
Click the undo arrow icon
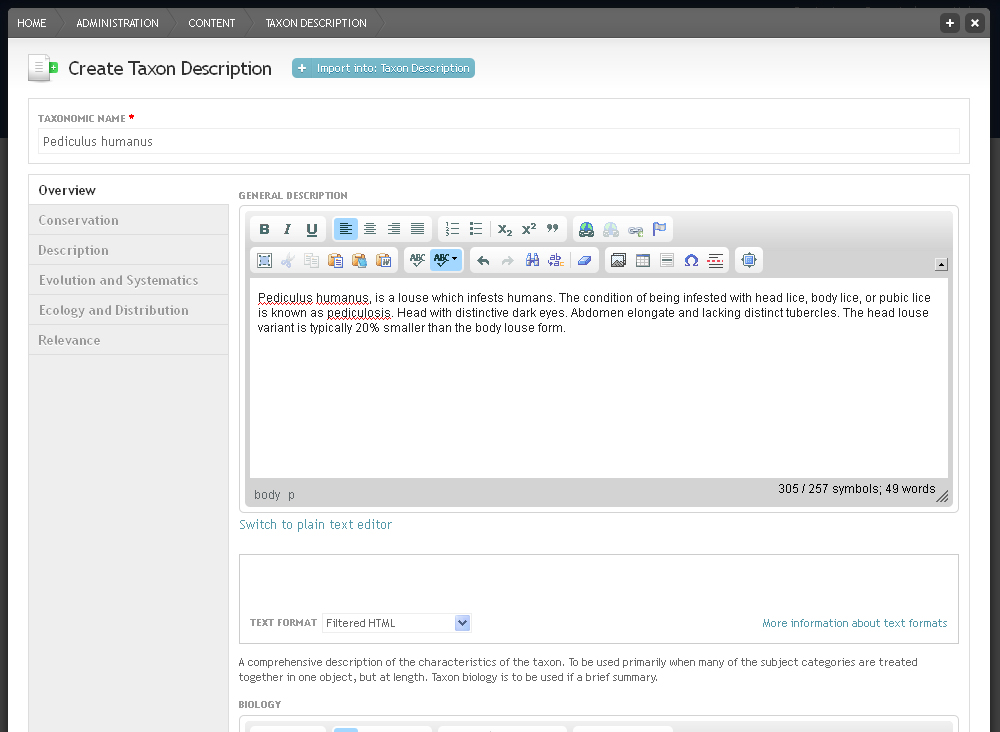[x=483, y=260]
